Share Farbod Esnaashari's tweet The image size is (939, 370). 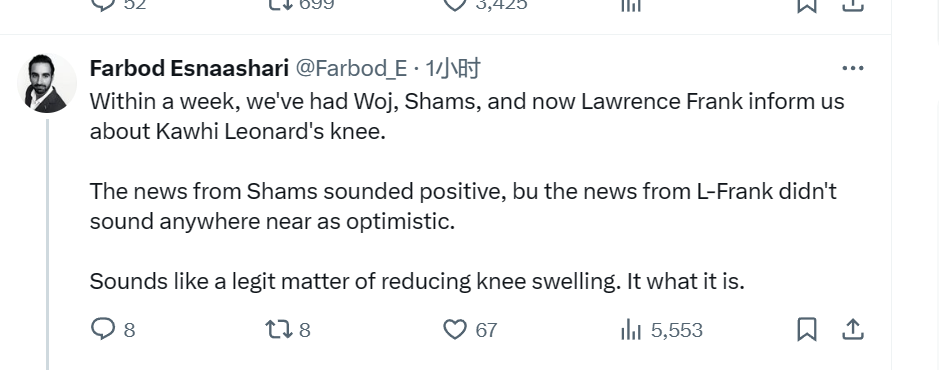(x=852, y=329)
